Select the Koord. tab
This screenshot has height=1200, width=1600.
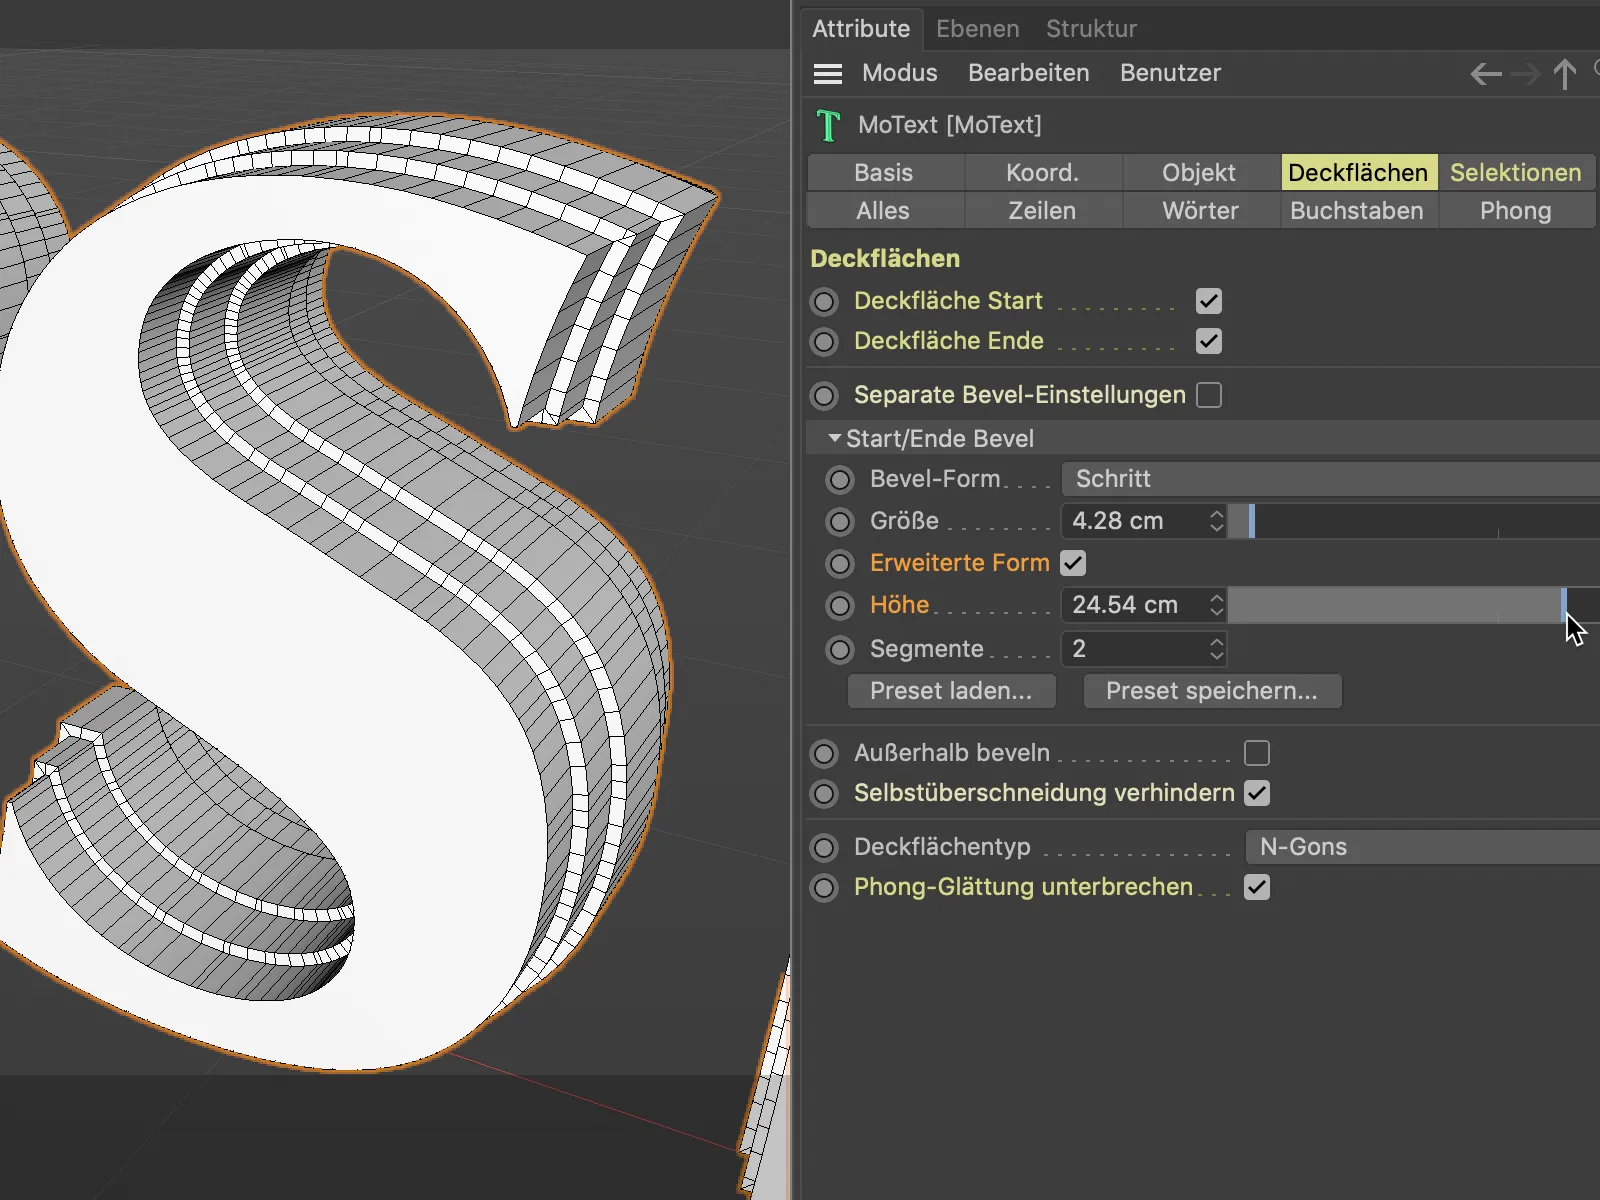pos(1043,172)
